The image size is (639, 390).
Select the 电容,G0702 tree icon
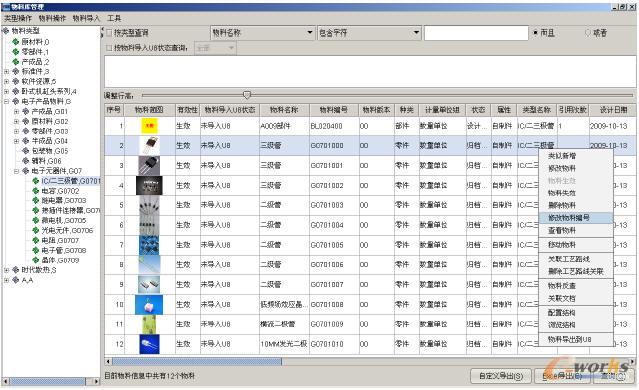tap(36, 191)
